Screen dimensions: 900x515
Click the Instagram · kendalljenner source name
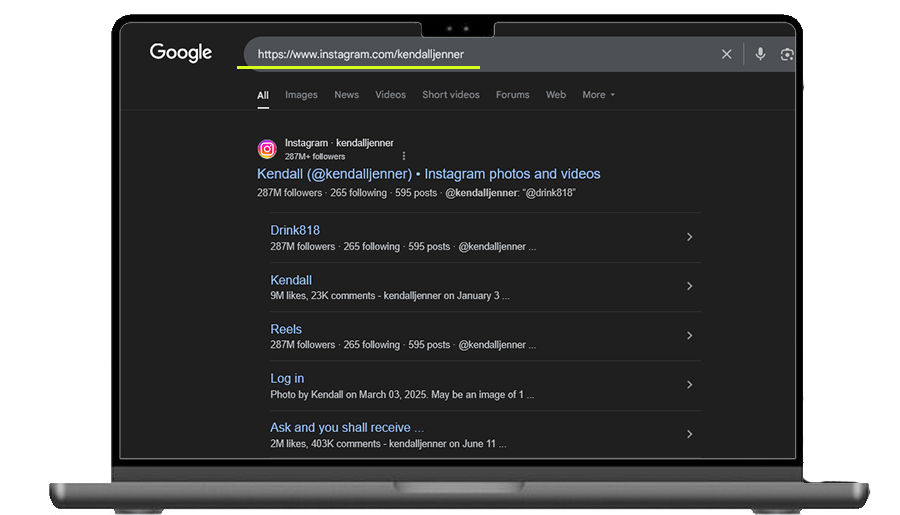coord(339,143)
